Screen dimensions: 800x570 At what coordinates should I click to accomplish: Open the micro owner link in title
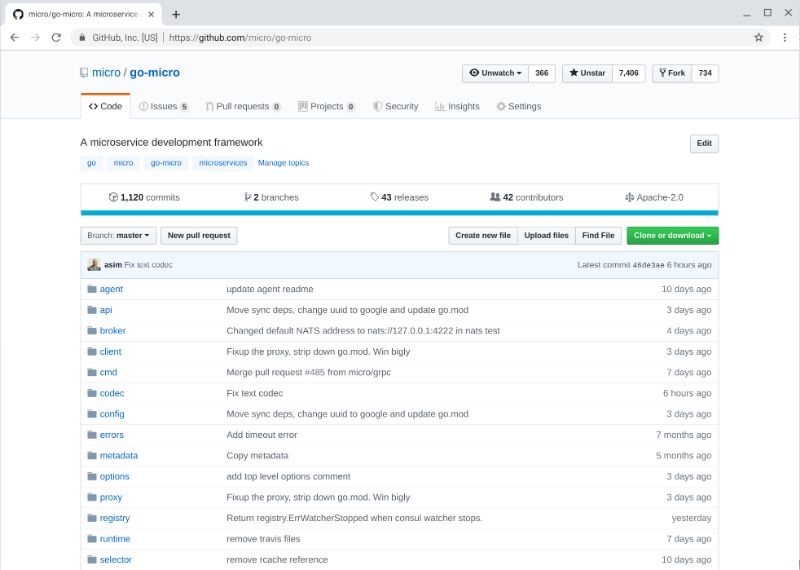(106, 72)
